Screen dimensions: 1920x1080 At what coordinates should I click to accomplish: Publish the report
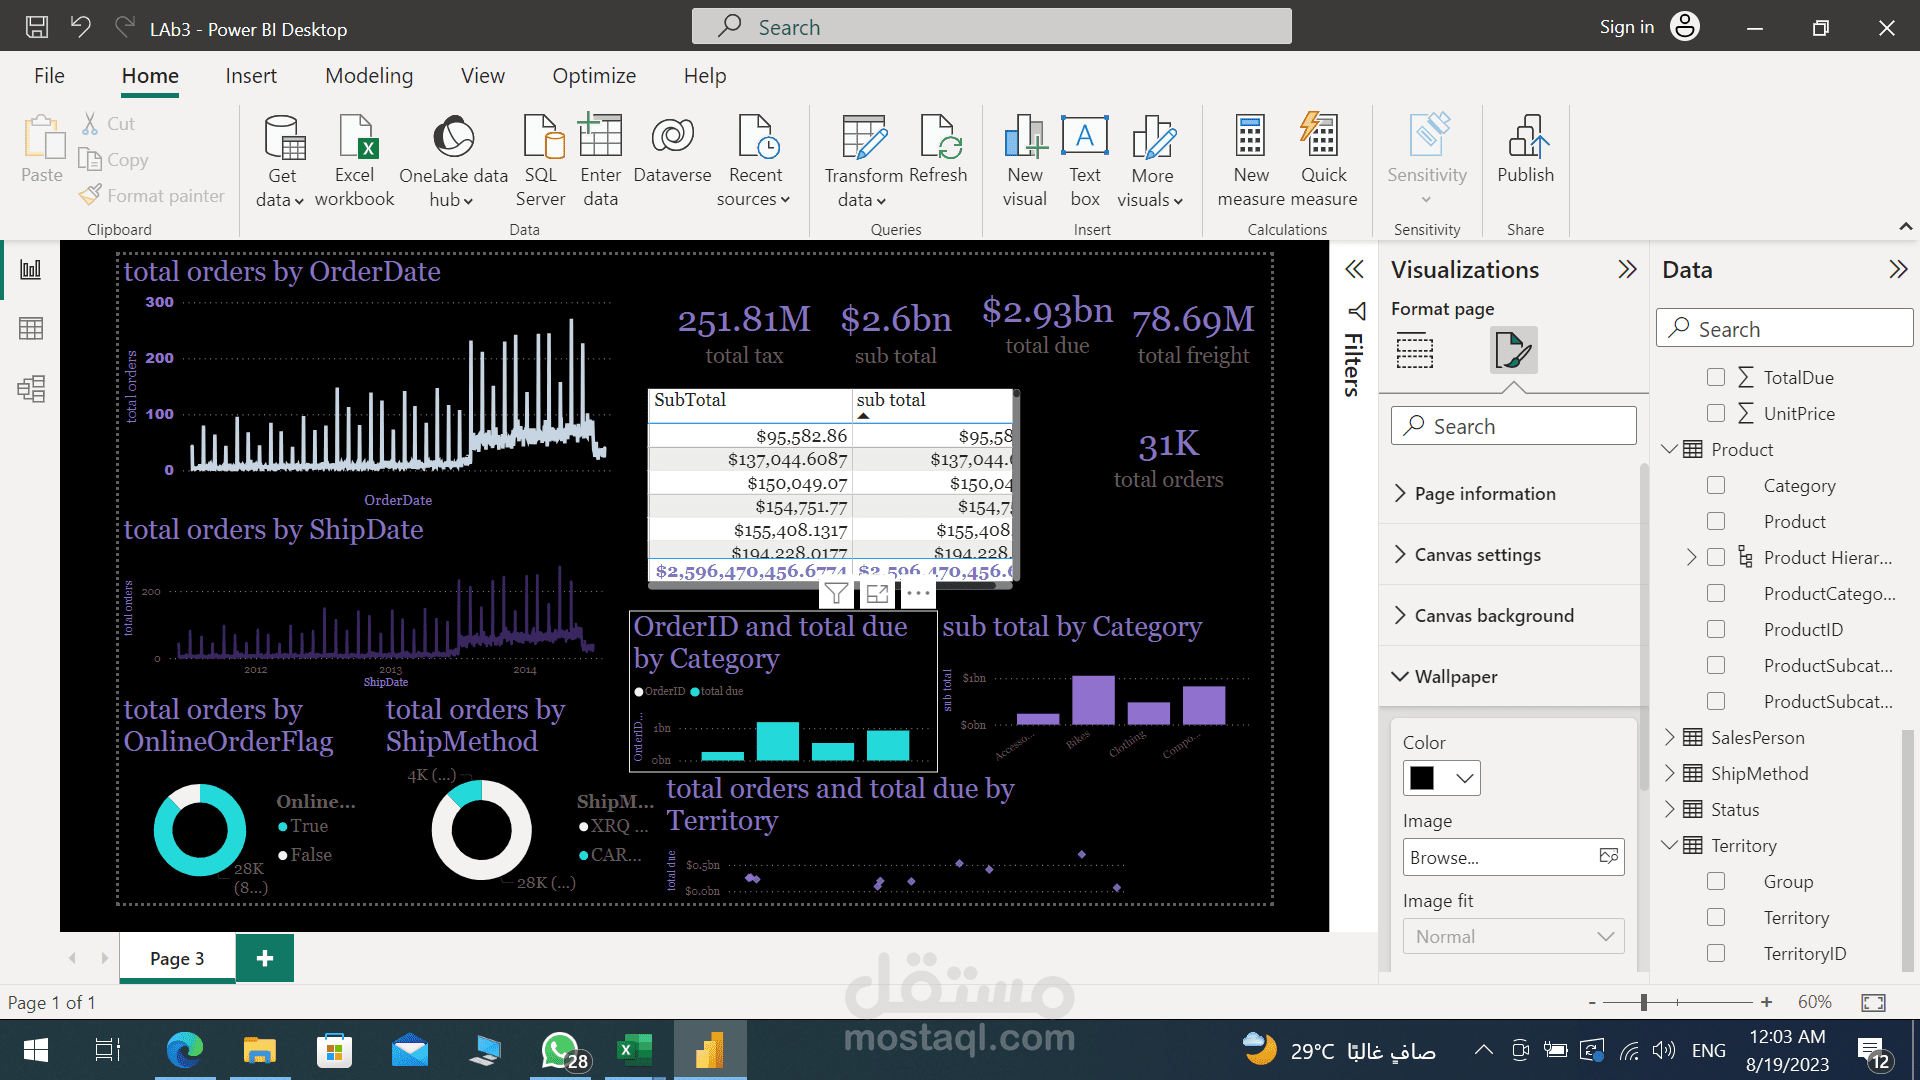pos(1526,137)
